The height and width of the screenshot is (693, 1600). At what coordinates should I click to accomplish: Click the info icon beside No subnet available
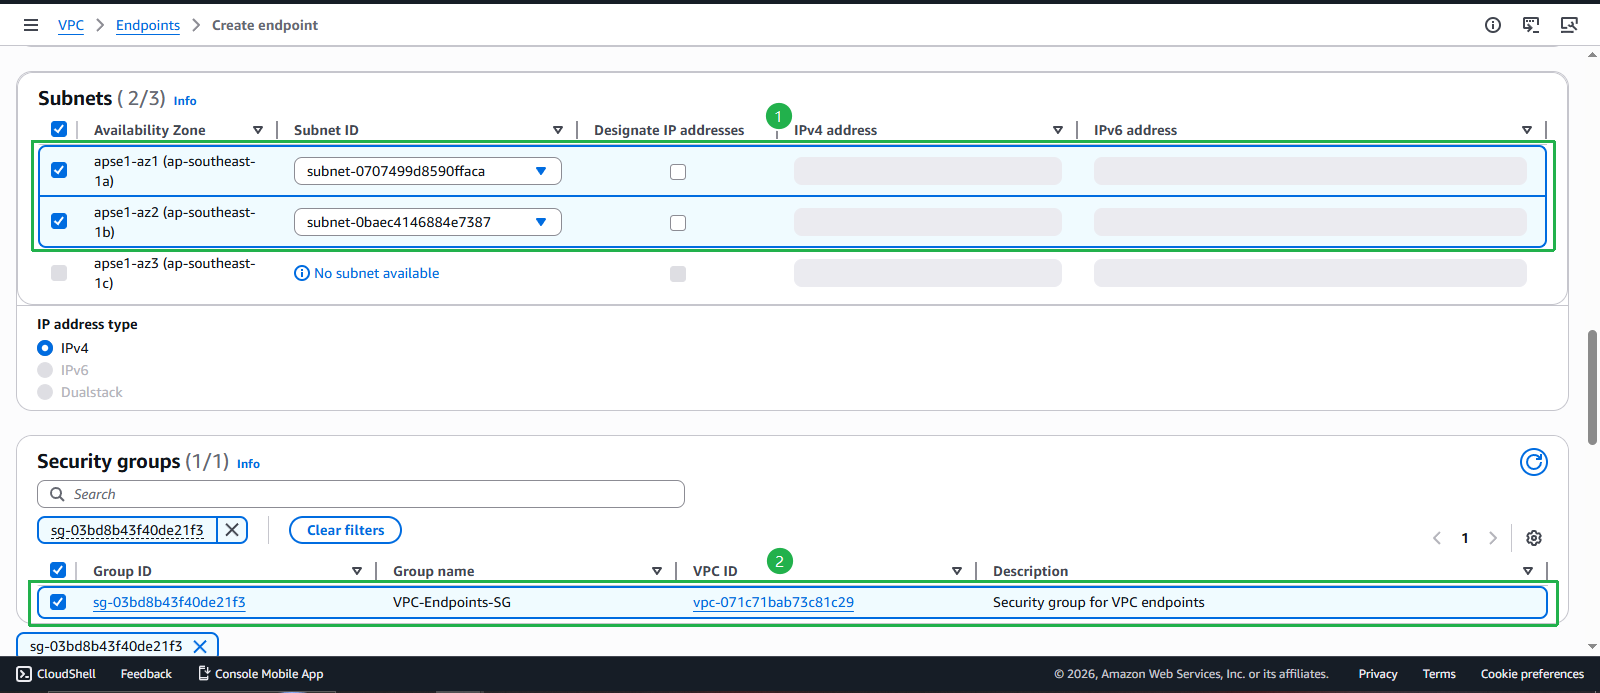[302, 273]
